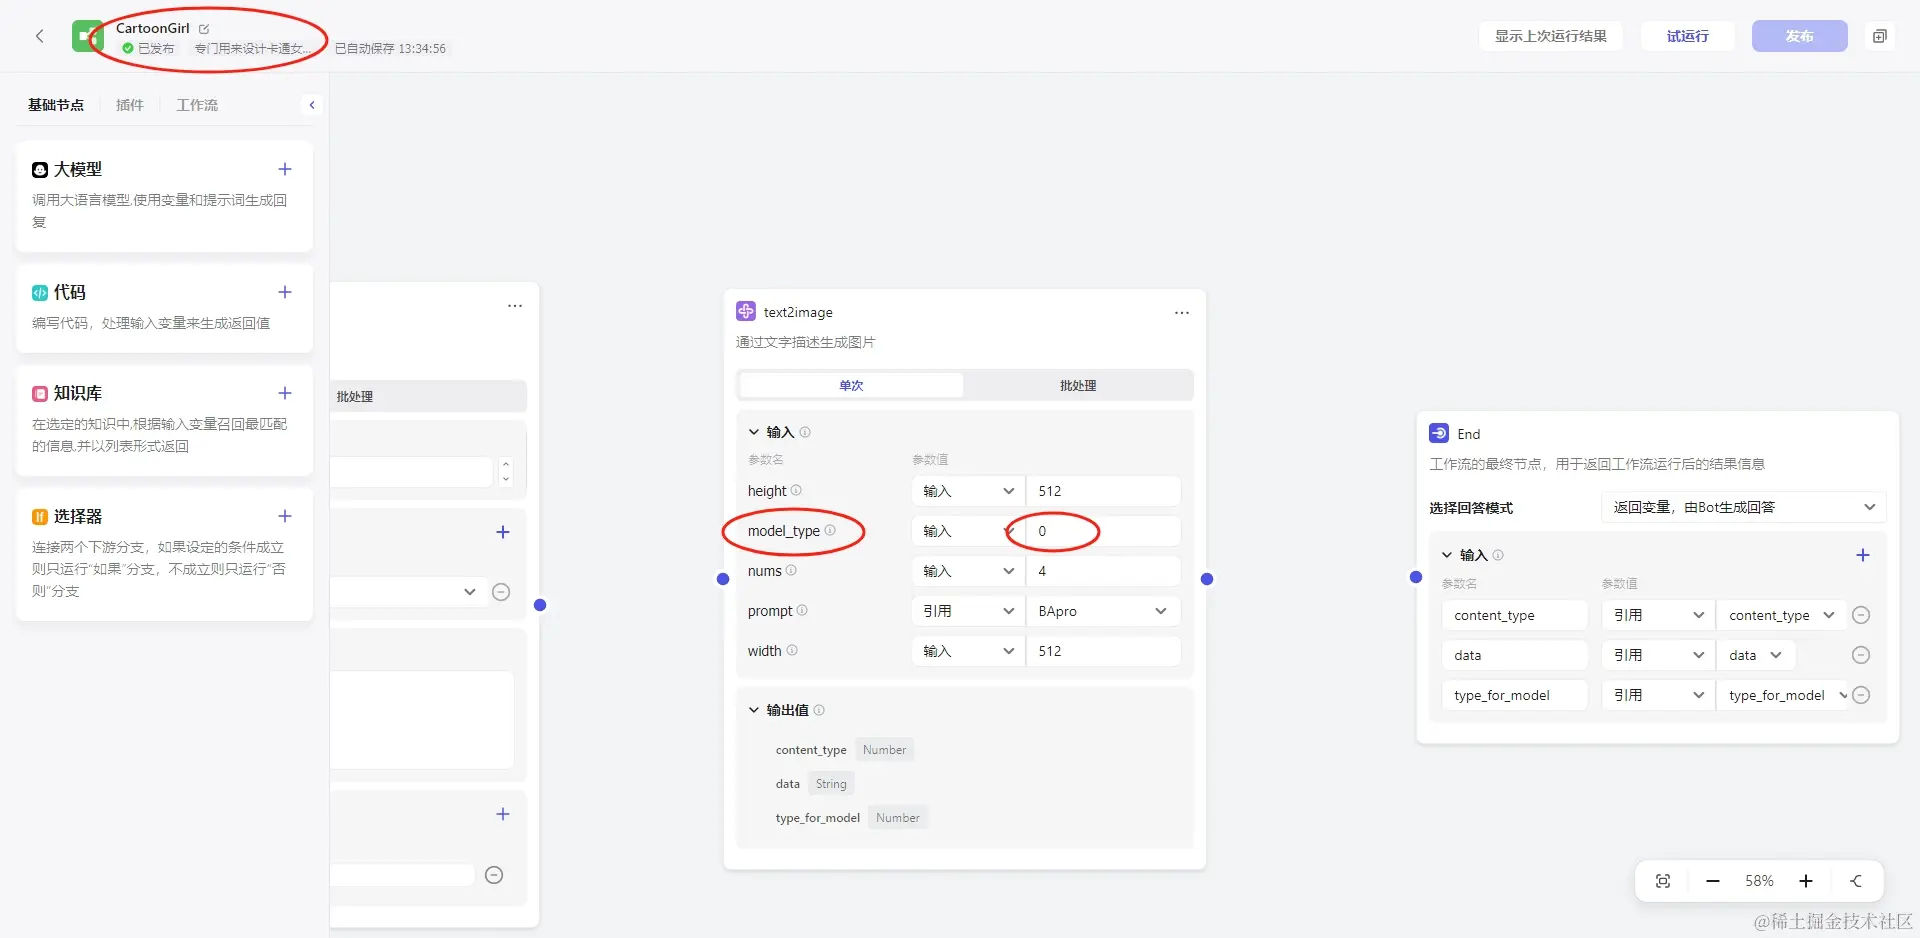
Task: Switch to the 工作流 tab
Action: [x=197, y=105]
